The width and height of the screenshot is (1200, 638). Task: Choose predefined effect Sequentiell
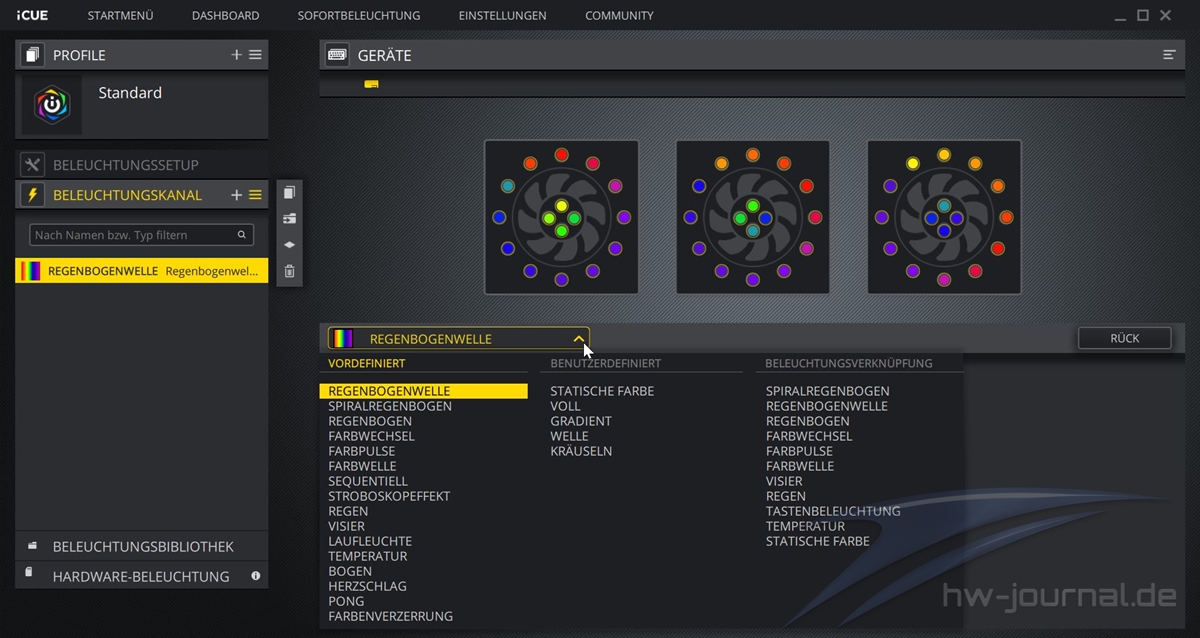pyautogui.click(x=368, y=481)
